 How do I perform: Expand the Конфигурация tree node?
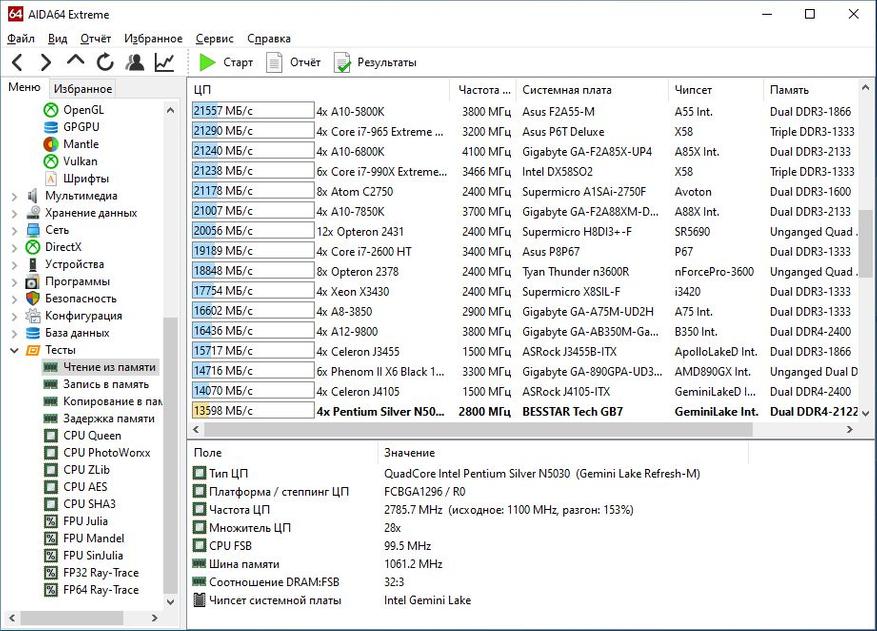click(x=15, y=316)
